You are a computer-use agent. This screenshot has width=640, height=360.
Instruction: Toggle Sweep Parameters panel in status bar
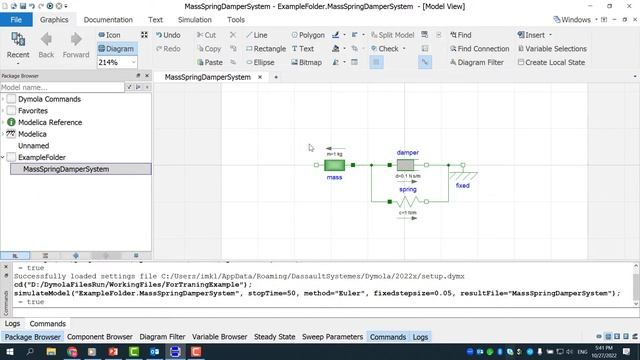click(x=332, y=337)
